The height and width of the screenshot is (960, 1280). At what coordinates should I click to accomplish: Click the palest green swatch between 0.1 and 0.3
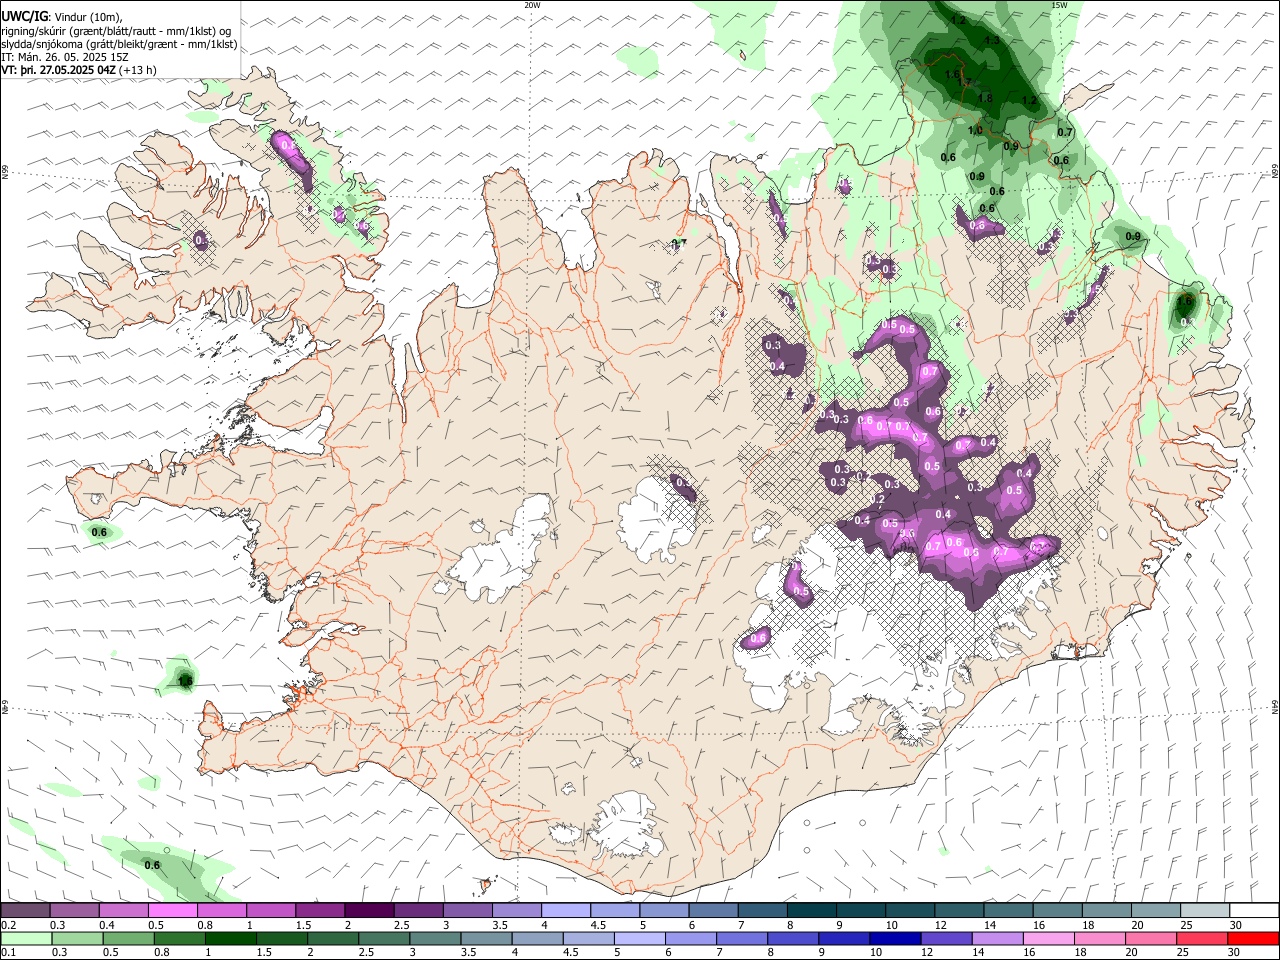26,939
